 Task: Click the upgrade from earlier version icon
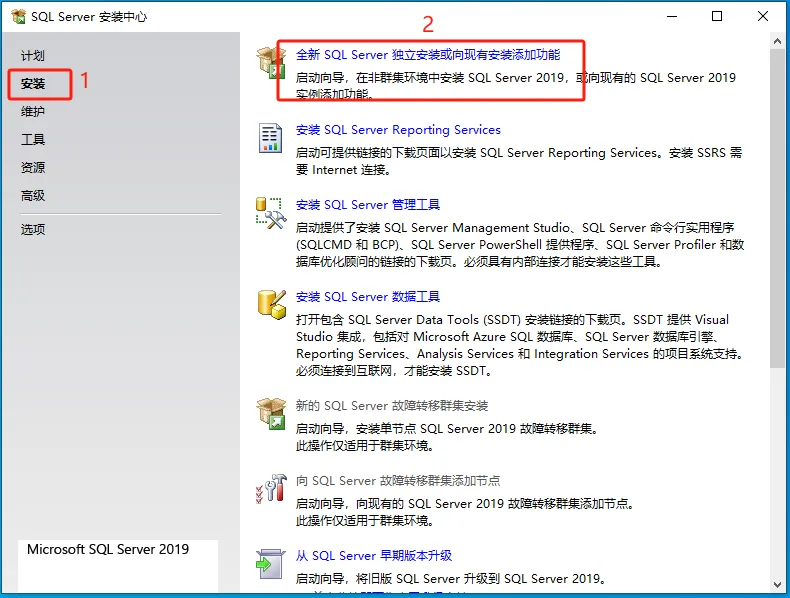coord(271,565)
